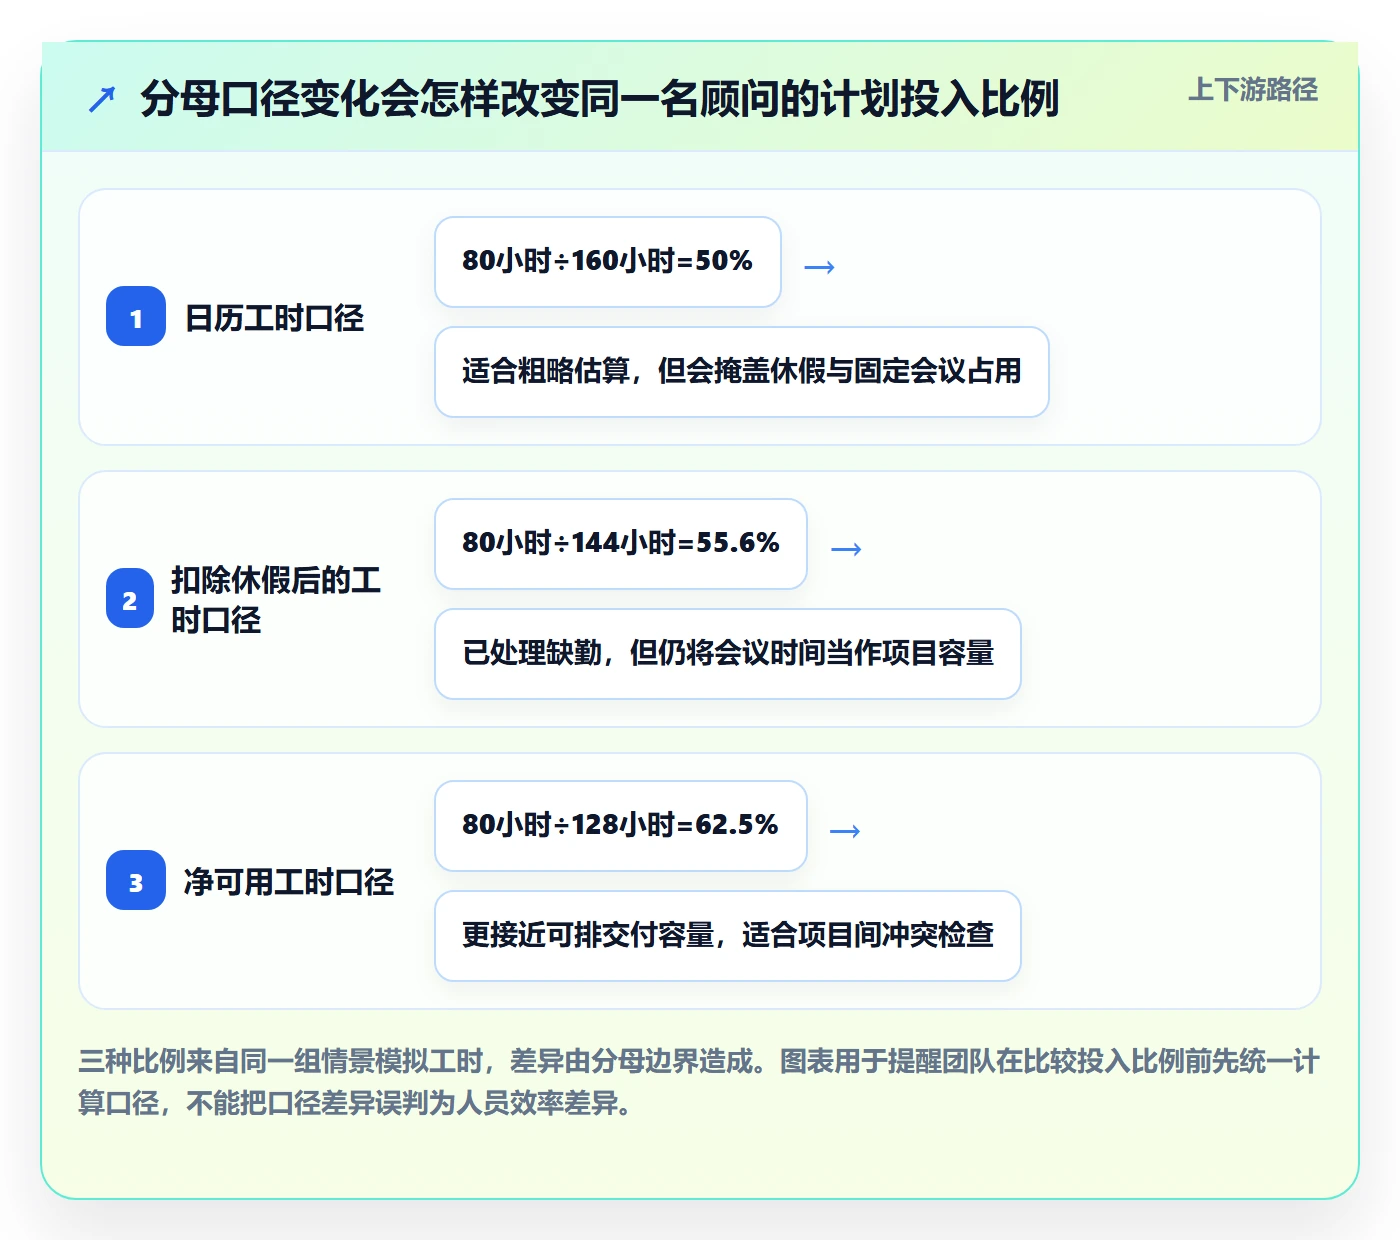Viewport: 1400px width, 1240px height.
Task: Click the 80小时÷128小时=62.5% formula box
Action: (x=621, y=826)
